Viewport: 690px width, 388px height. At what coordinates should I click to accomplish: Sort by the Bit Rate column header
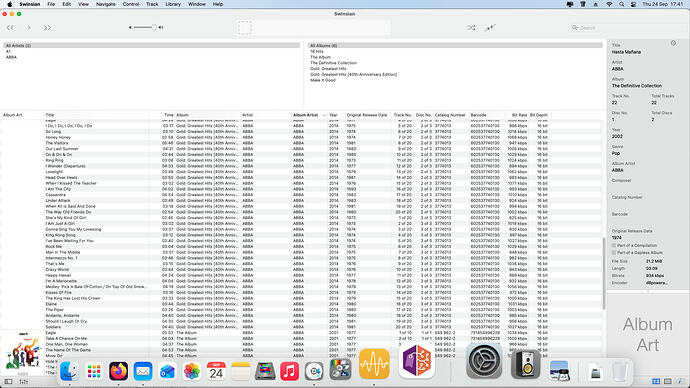click(516, 115)
